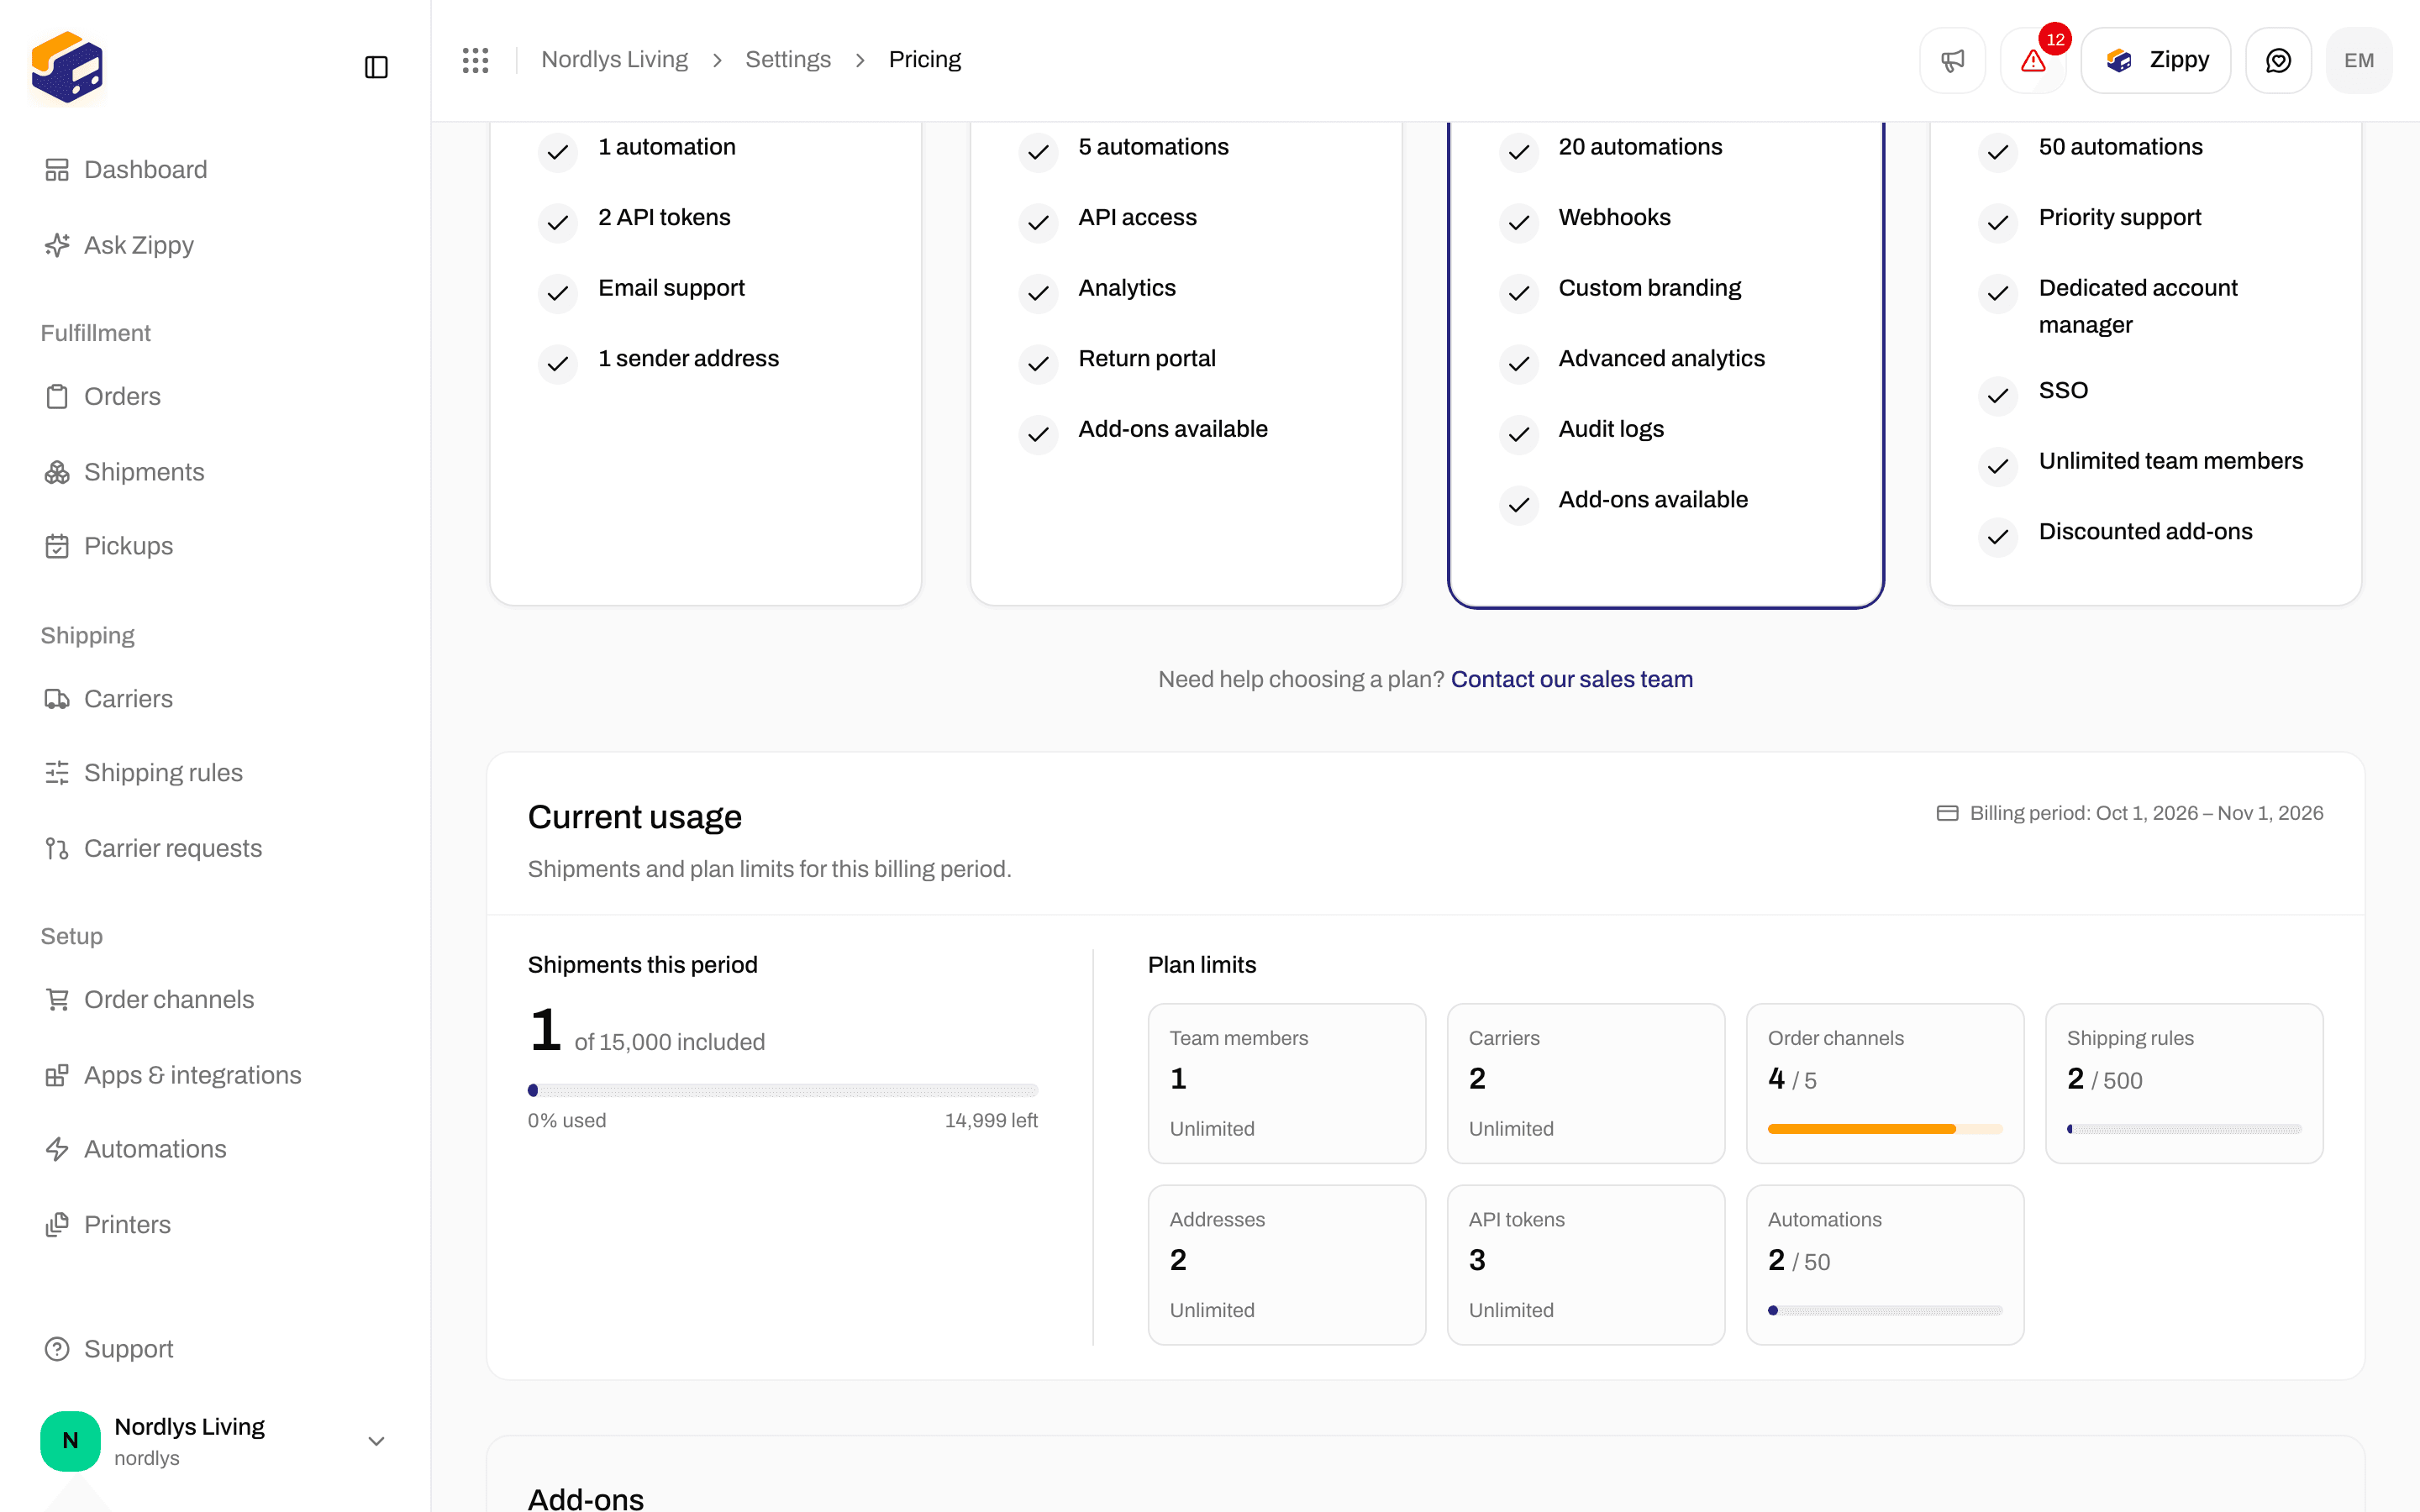
Task: Click the 'Return portal' feature text
Action: (x=1146, y=358)
